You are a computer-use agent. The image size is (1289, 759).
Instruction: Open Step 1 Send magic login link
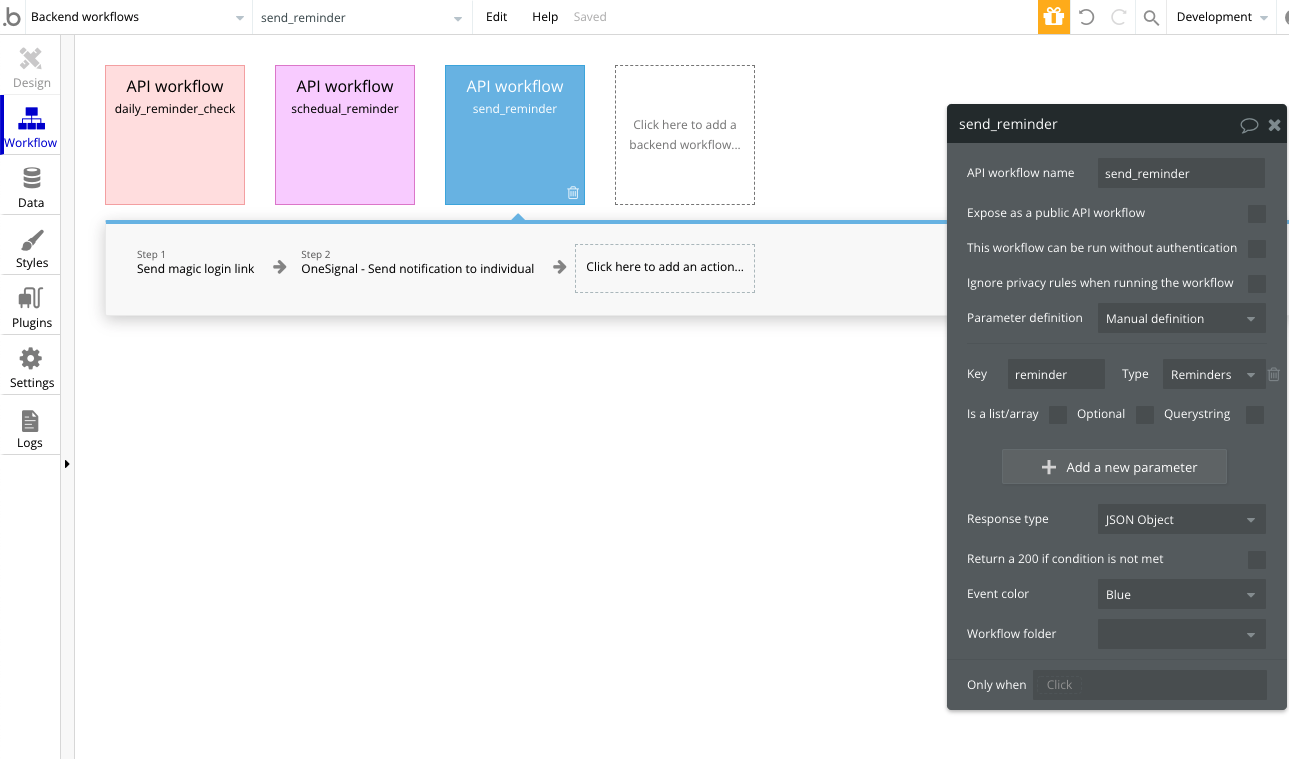coord(196,263)
